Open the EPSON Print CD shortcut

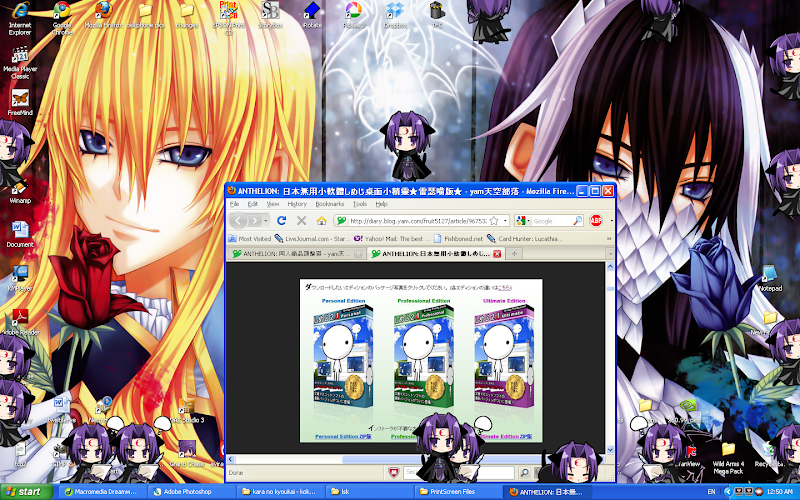click(x=229, y=16)
